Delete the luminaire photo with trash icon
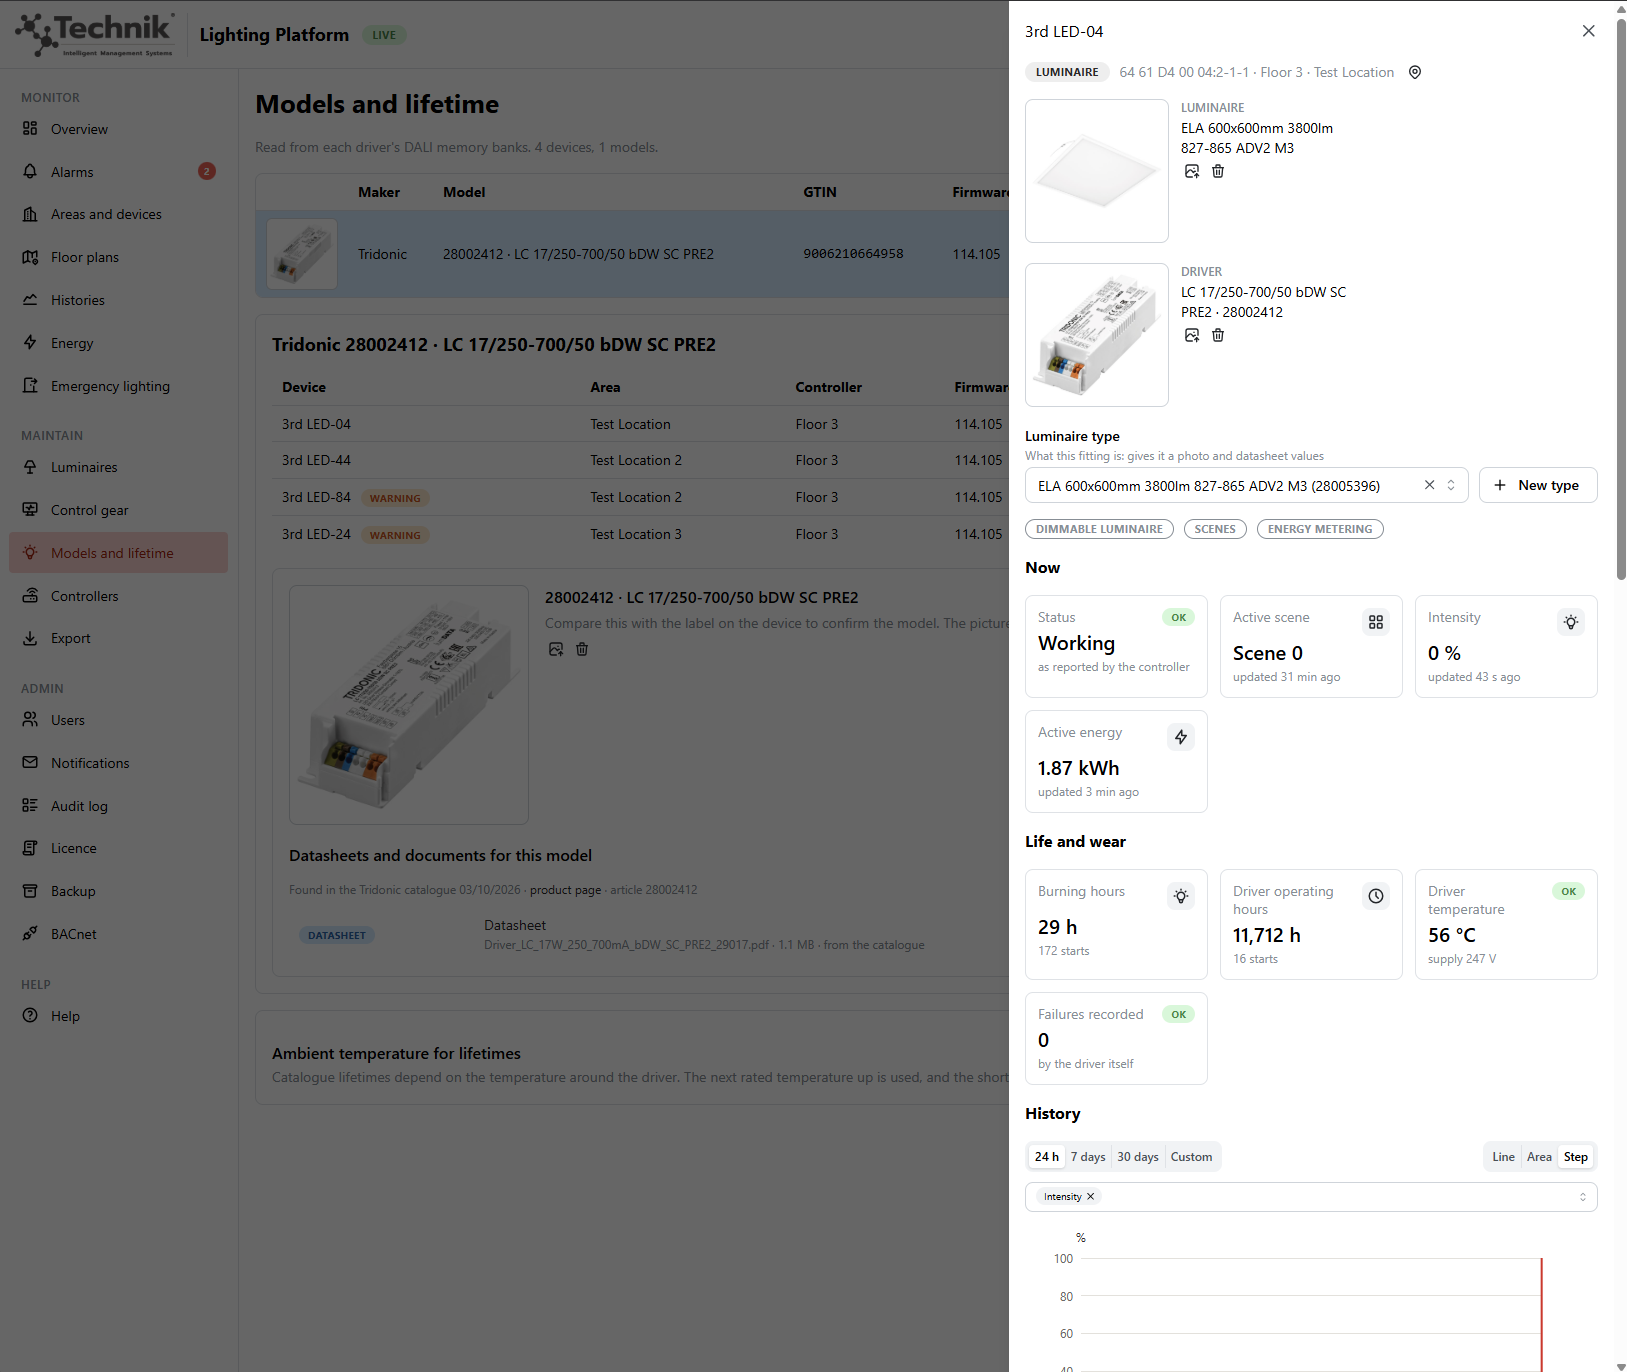Screen dimensions: 1627x1372 [1218, 171]
